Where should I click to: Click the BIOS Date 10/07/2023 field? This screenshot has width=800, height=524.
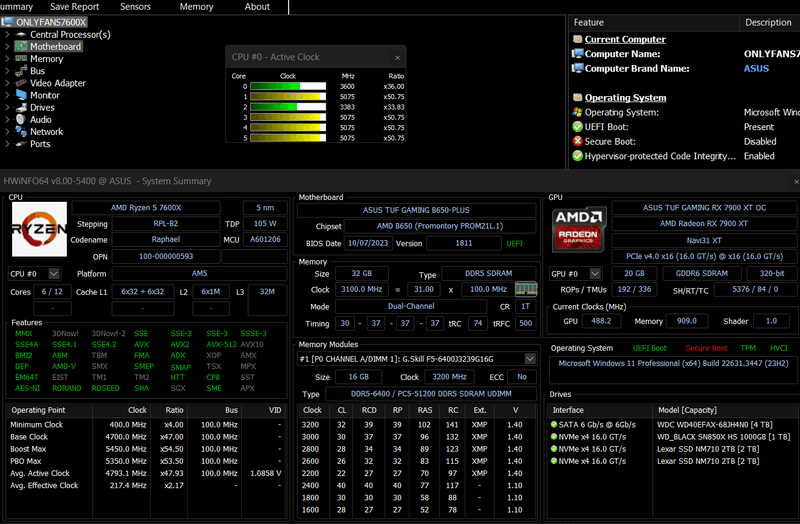click(367, 243)
